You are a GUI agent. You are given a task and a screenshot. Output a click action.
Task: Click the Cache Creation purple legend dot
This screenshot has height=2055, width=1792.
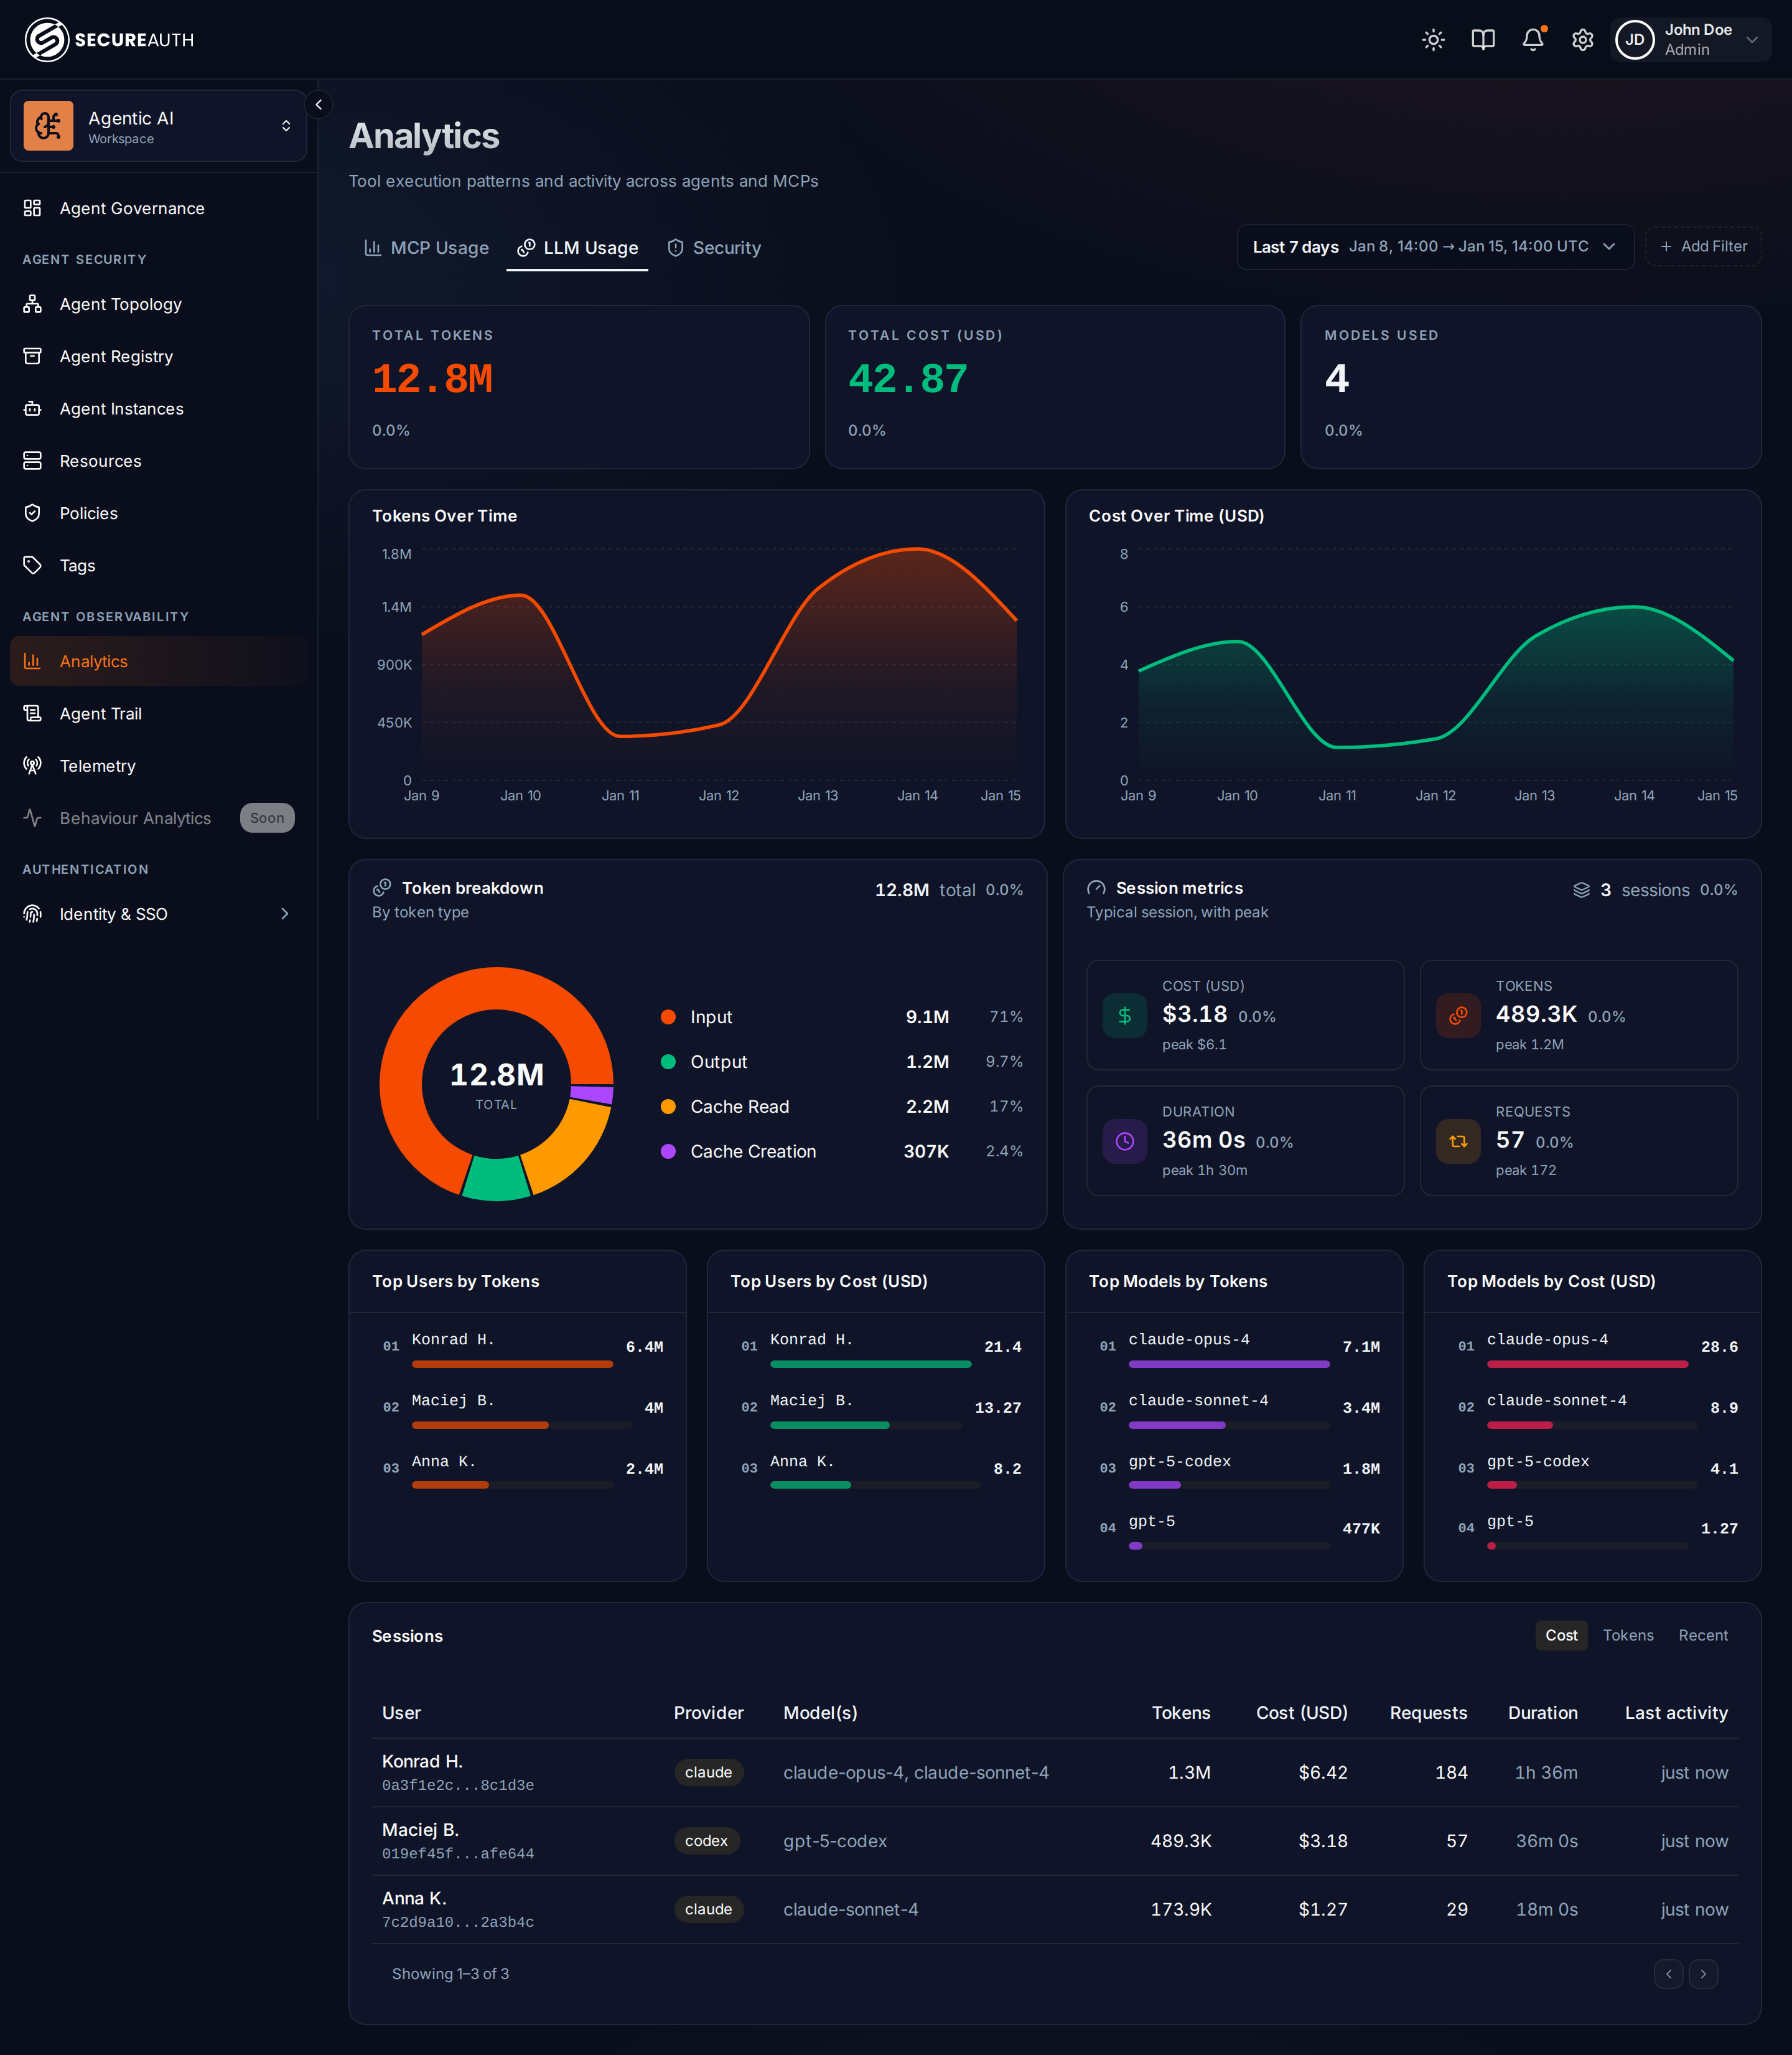pos(668,1152)
